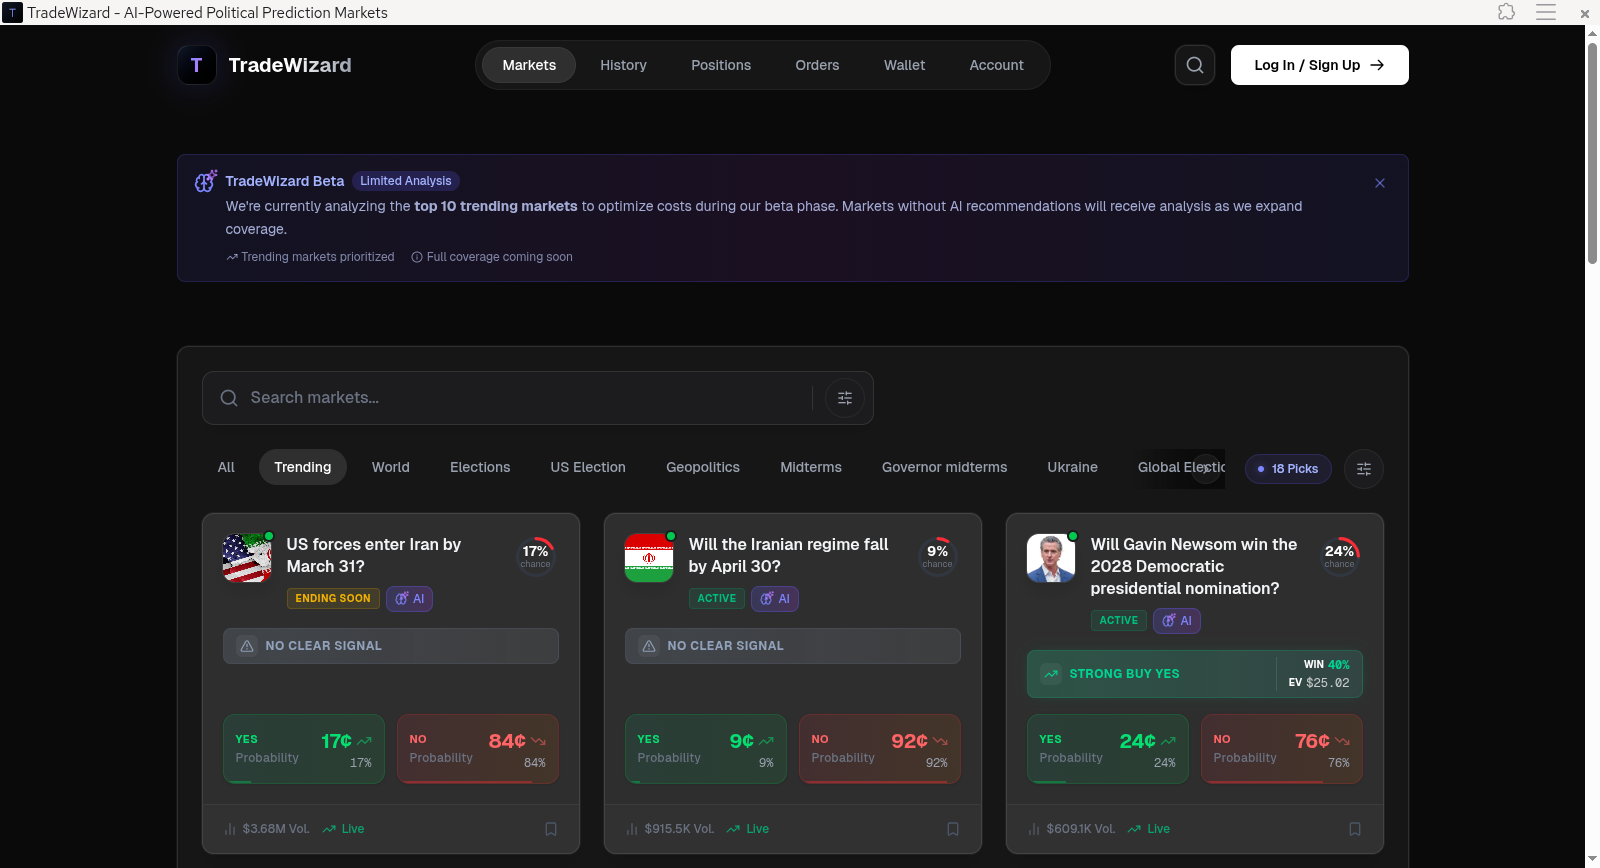This screenshot has width=1600, height=868.
Task: Select the Geopolitics category filter
Action: (x=703, y=467)
